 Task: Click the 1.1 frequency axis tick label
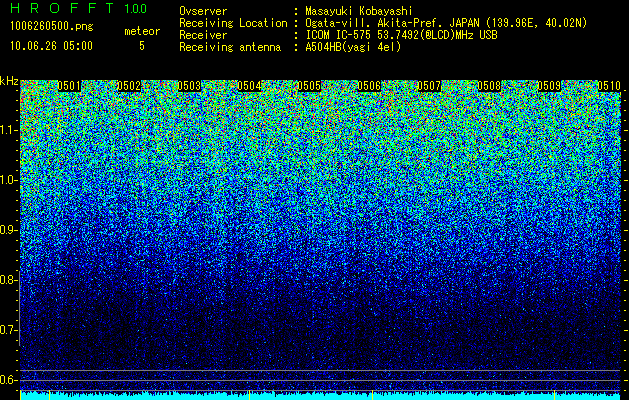click(9, 130)
